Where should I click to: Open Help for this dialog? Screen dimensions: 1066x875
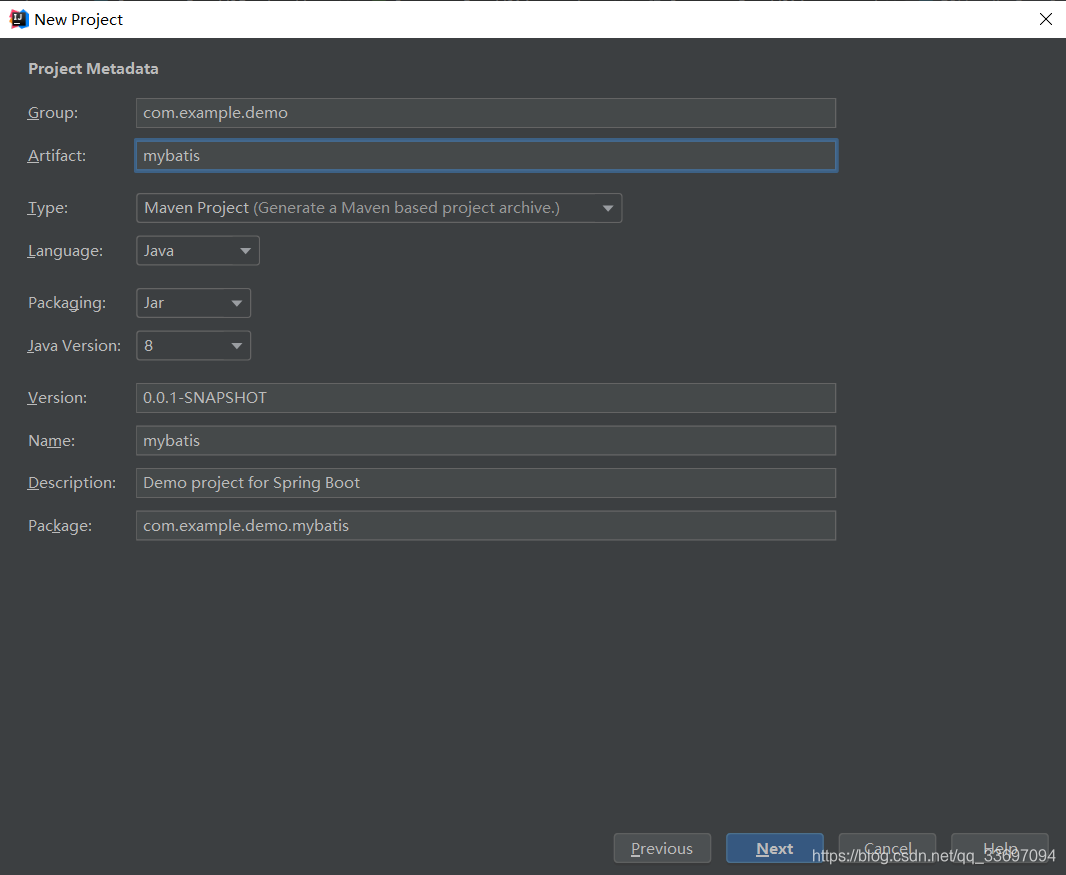(999, 848)
